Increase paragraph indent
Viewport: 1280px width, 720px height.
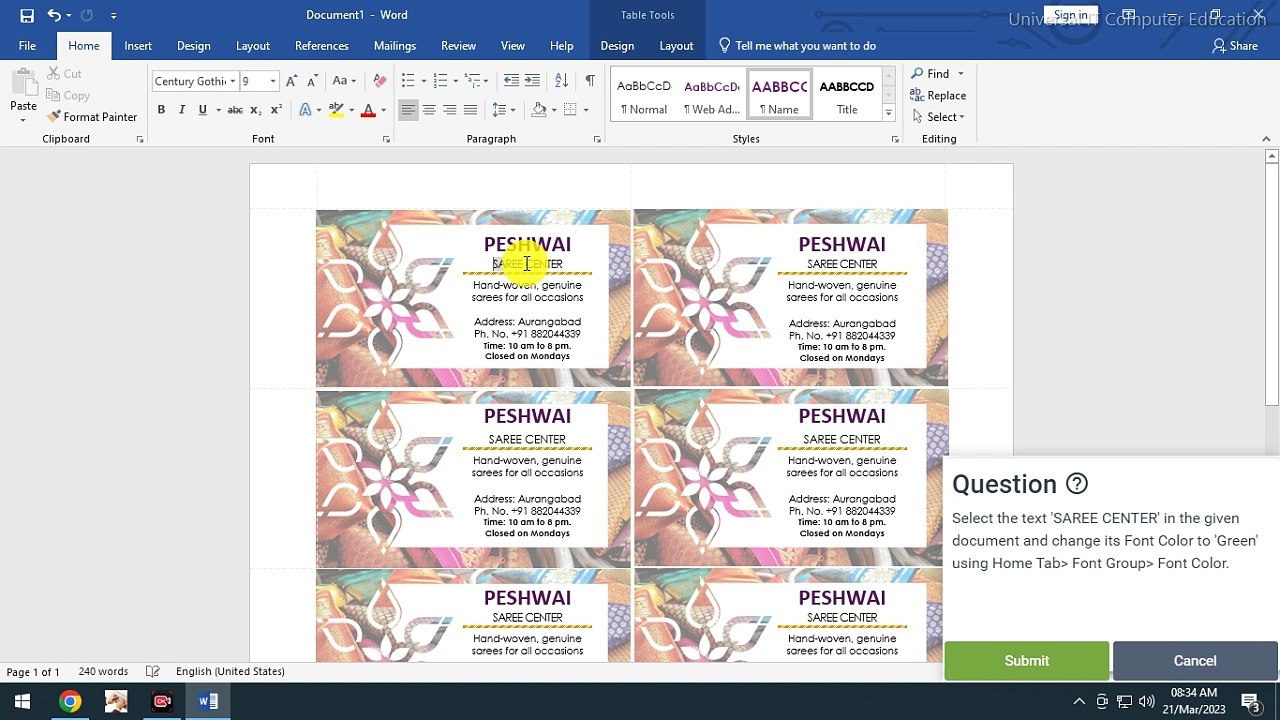tap(532, 81)
